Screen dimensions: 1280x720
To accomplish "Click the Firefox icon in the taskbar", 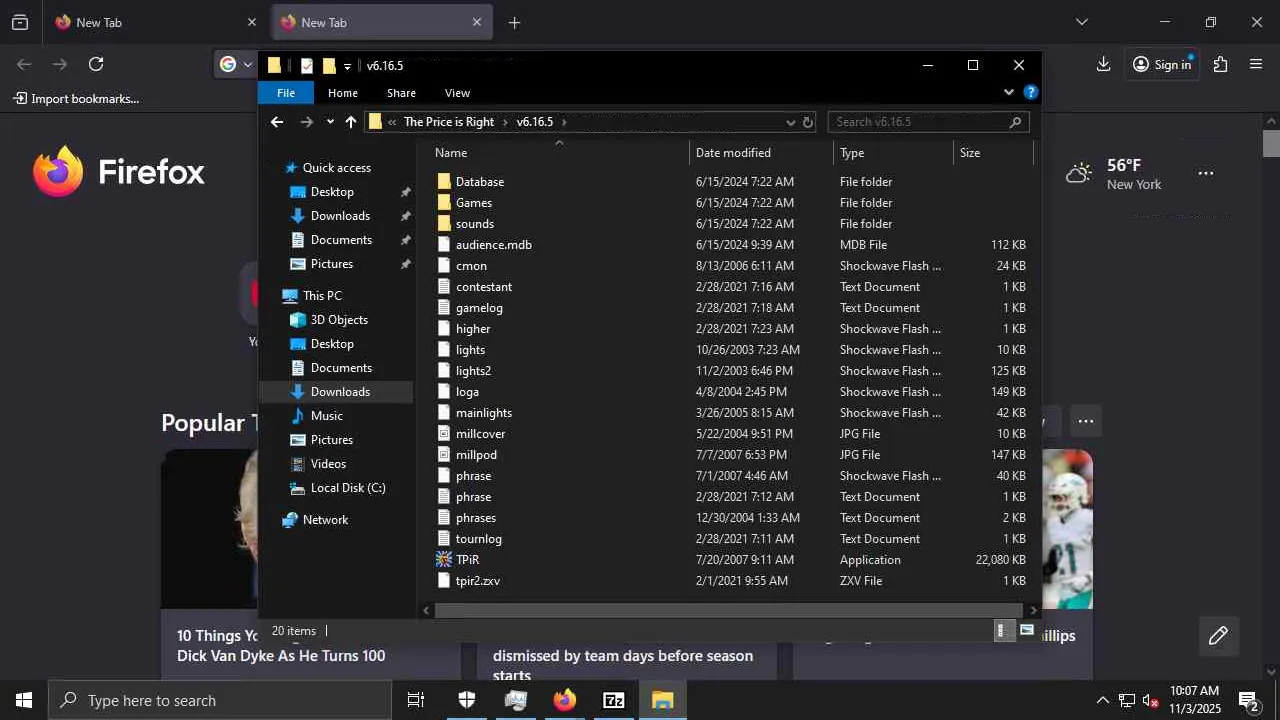I will pyautogui.click(x=565, y=700).
